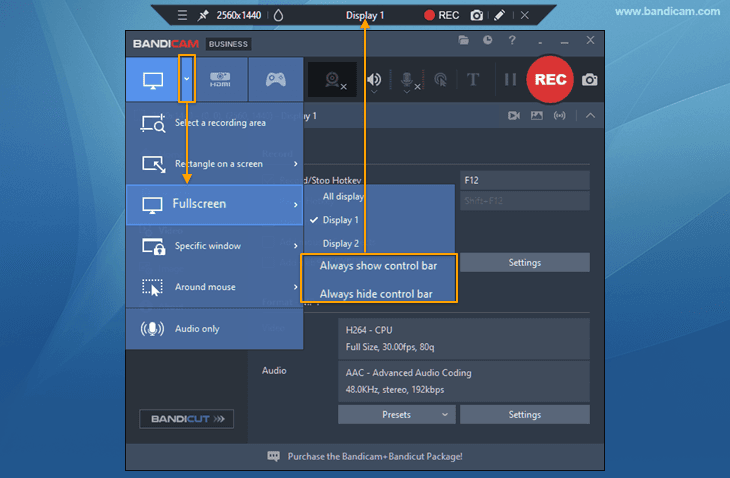
Task: Expand screen recording mode dropdown arrow
Action: coord(187,79)
